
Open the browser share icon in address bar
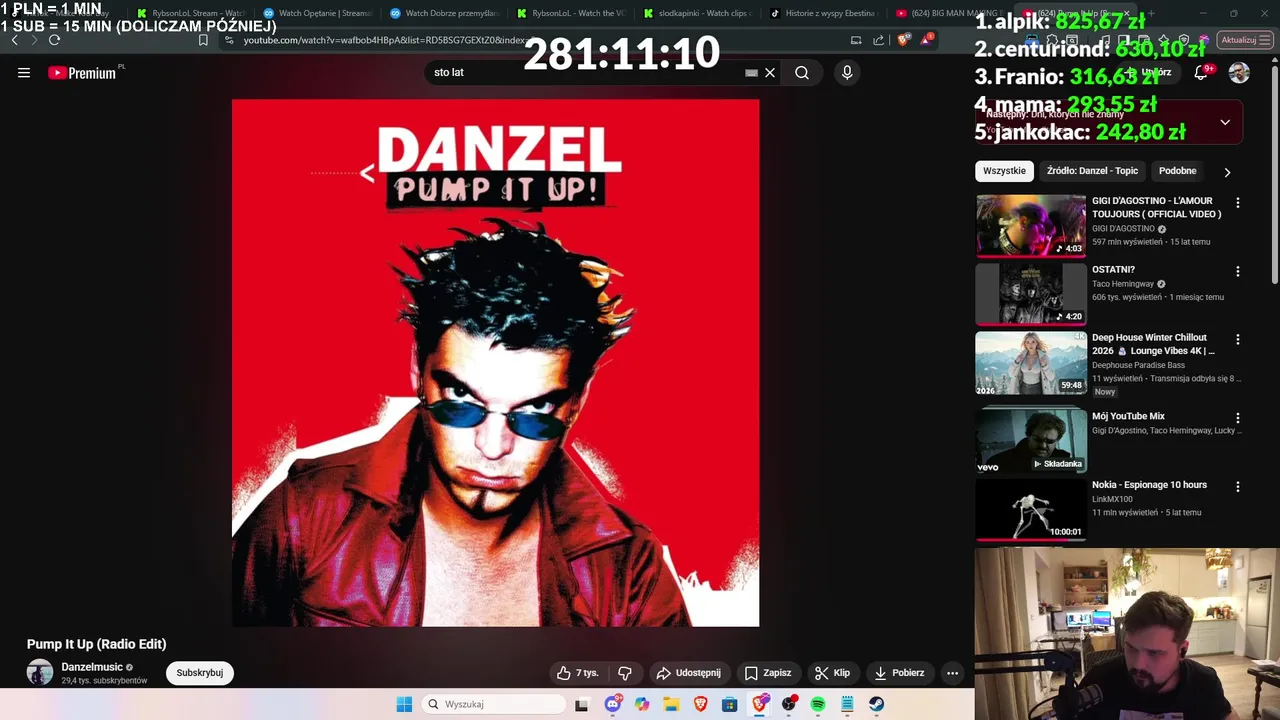pyautogui.click(x=878, y=40)
